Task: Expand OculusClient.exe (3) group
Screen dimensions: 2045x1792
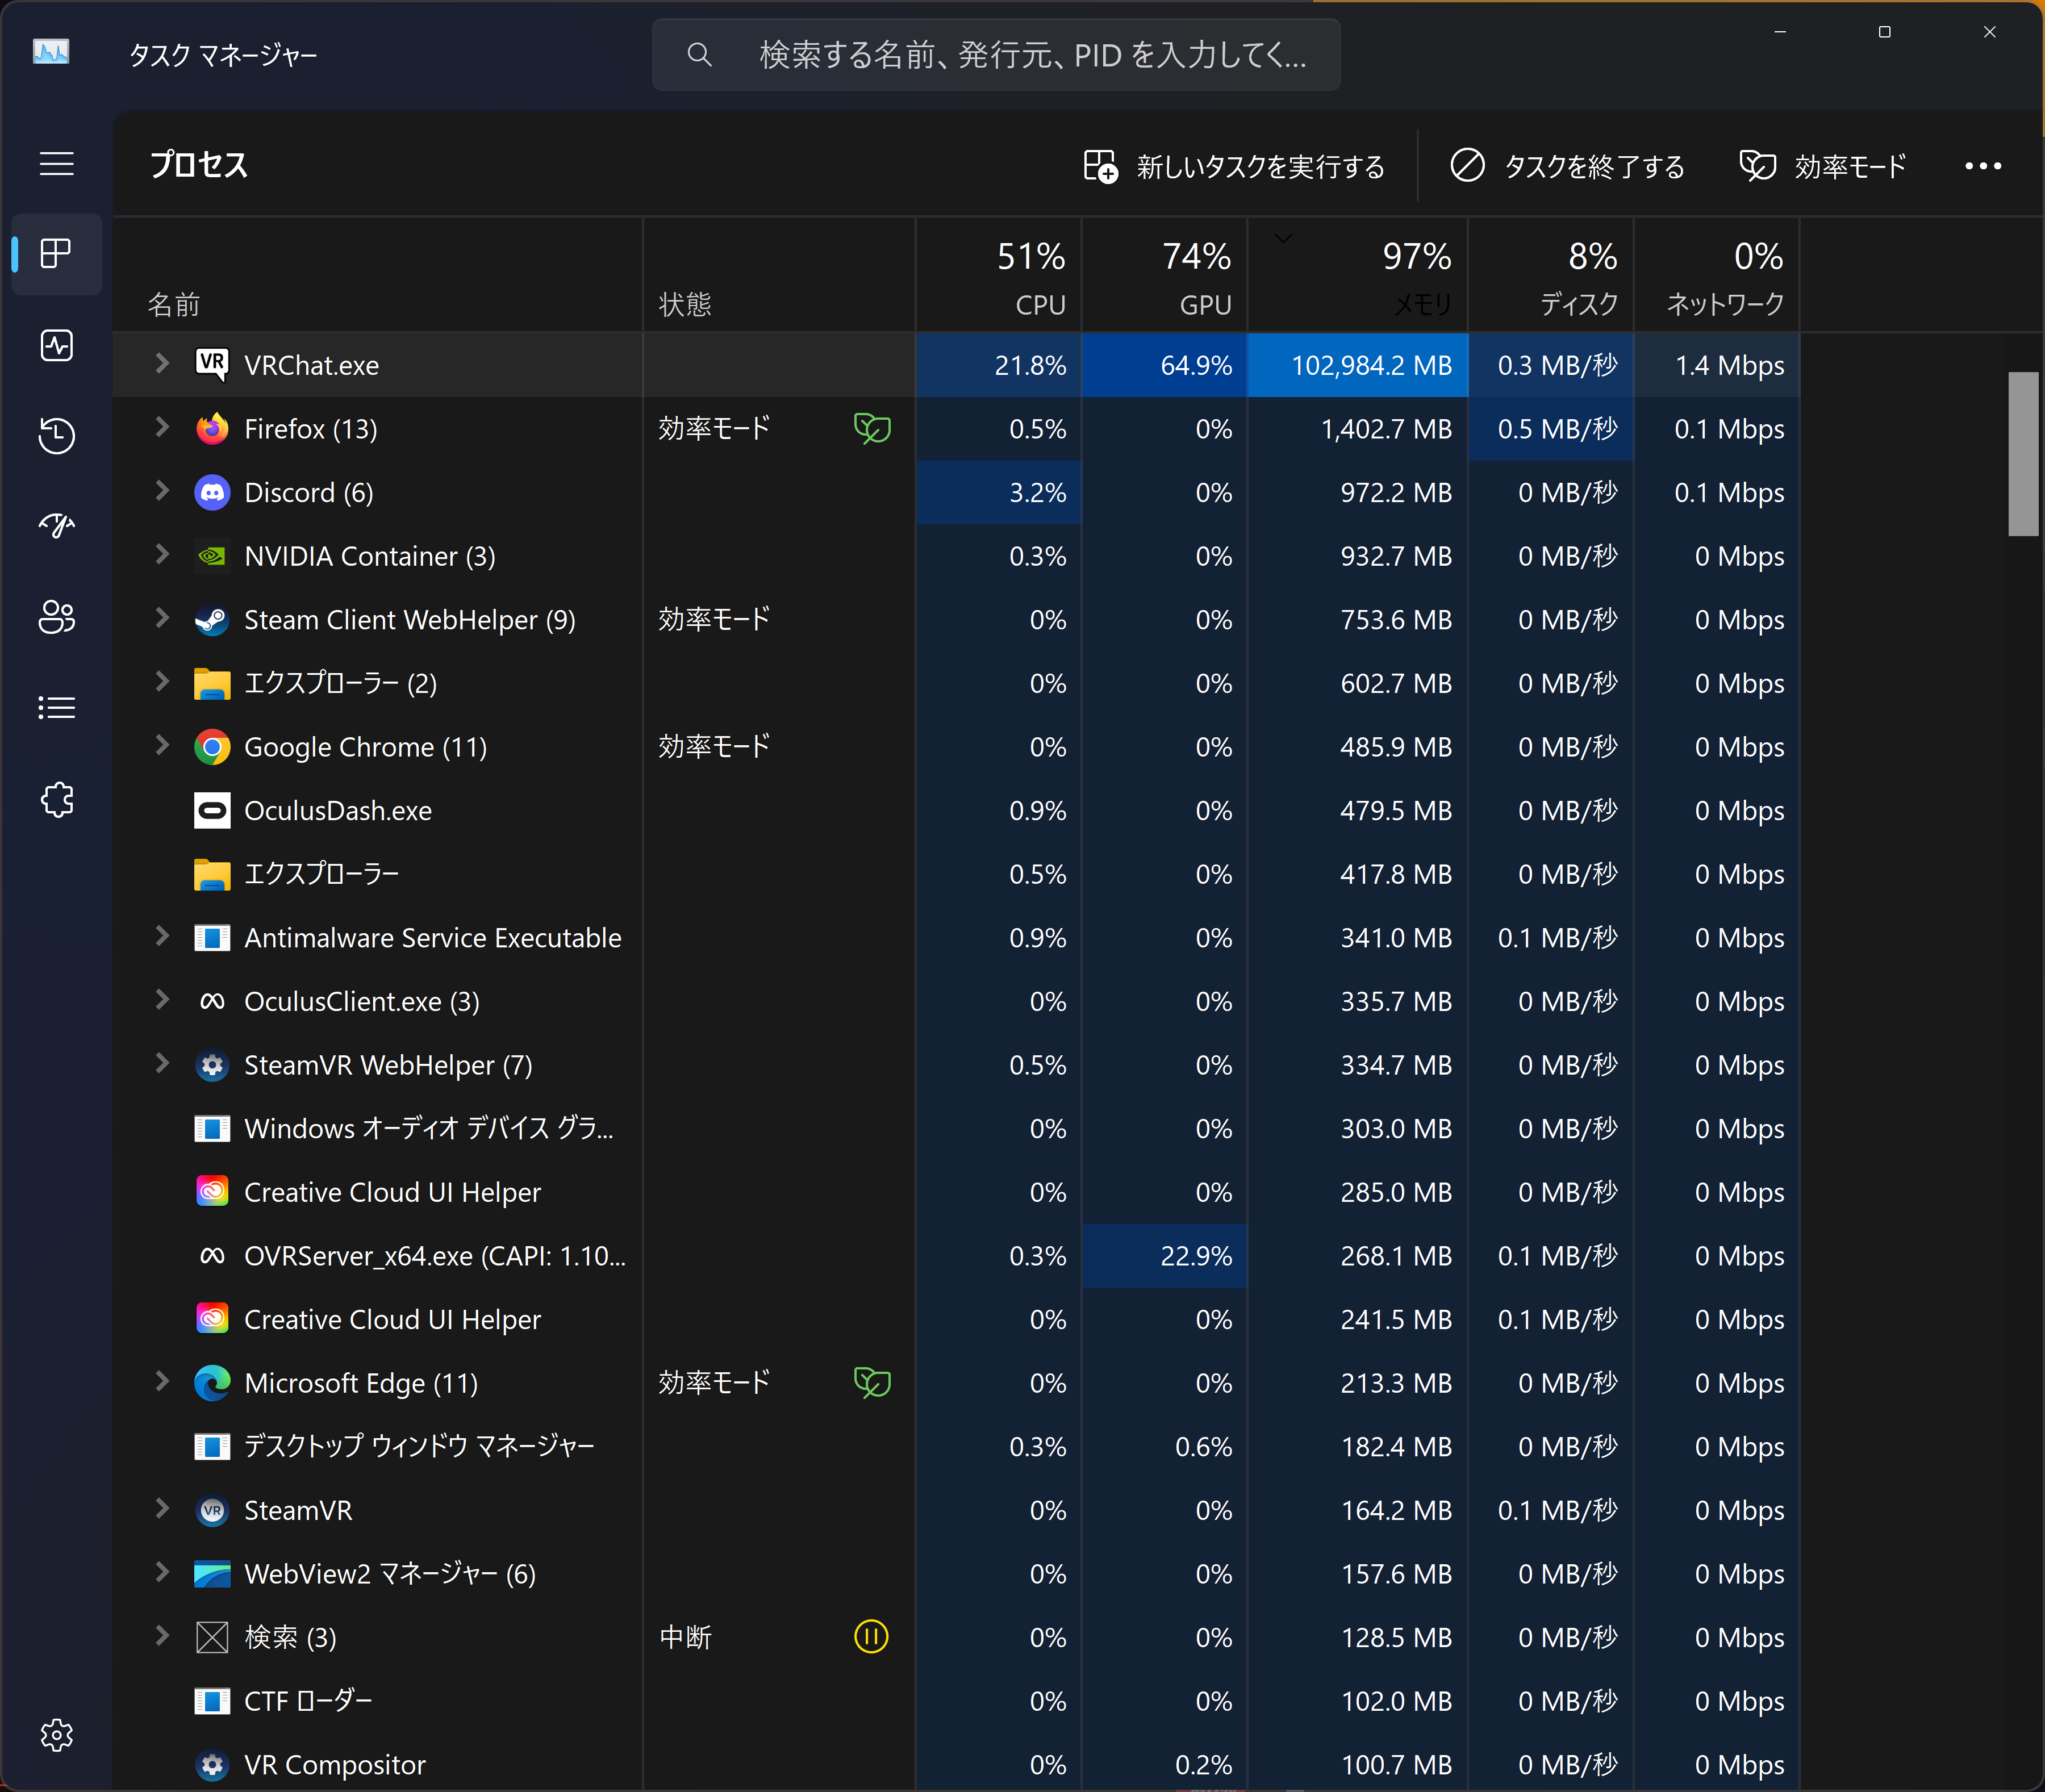Action: point(162,999)
